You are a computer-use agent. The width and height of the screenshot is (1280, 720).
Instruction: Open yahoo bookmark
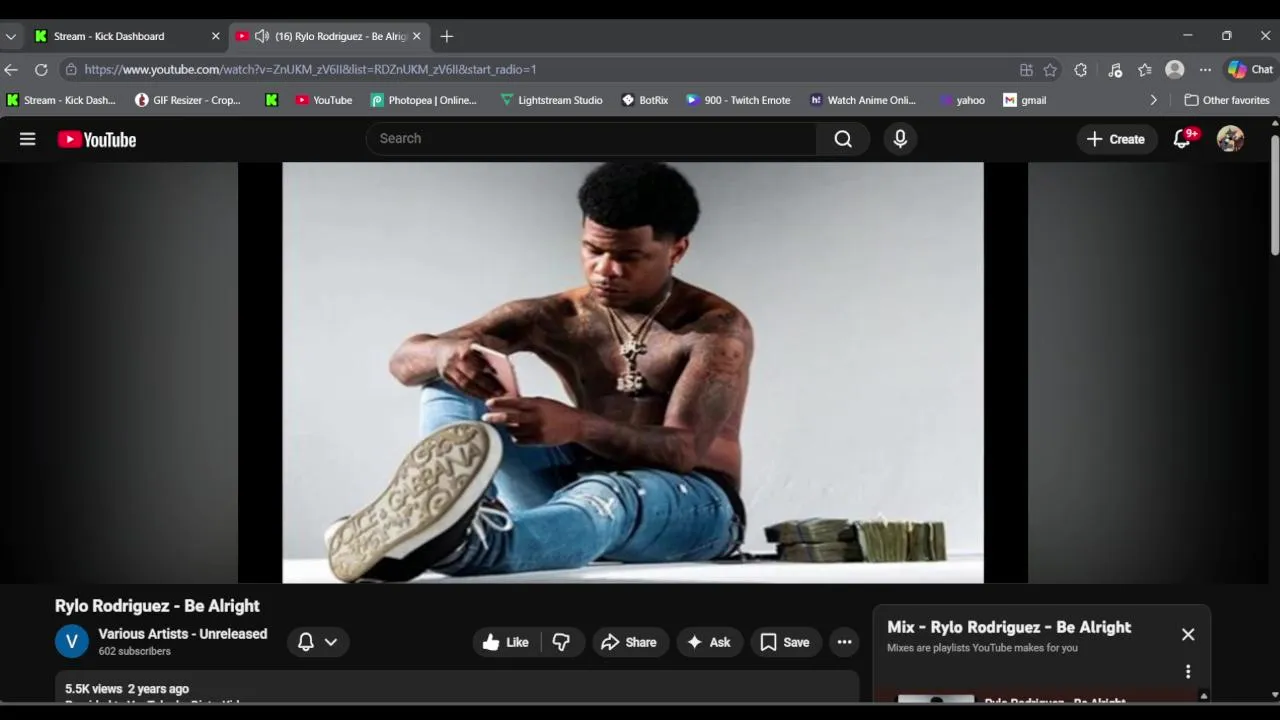coord(963,100)
